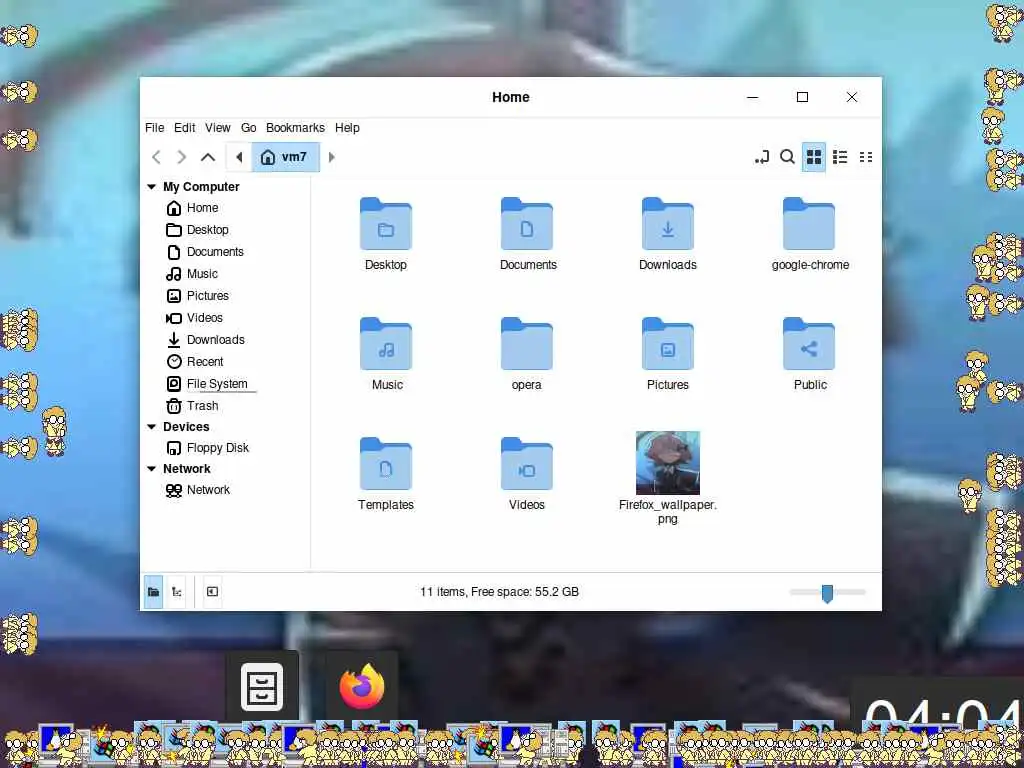This screenshot has height=768, width=1024.
Task: Select the Music folder icon in the grid
Action: pyautogui.click(x=385, y=344)
